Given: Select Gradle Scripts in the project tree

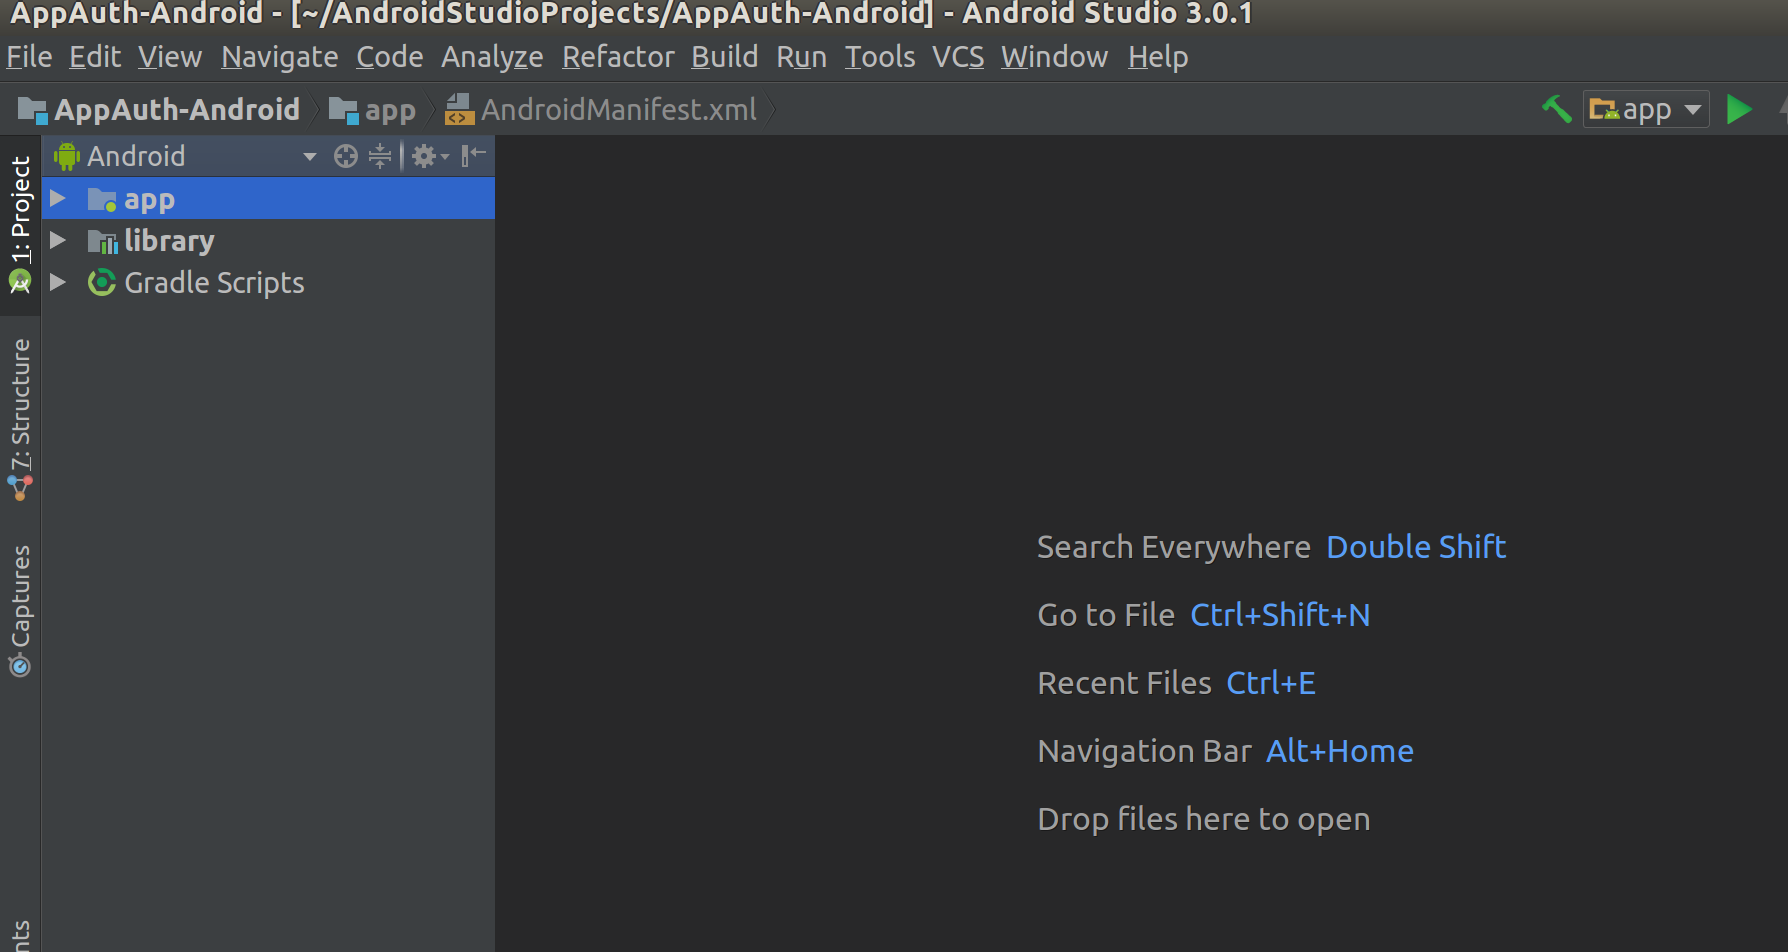Looking at the screenshot, I should (x=214, y=283).
